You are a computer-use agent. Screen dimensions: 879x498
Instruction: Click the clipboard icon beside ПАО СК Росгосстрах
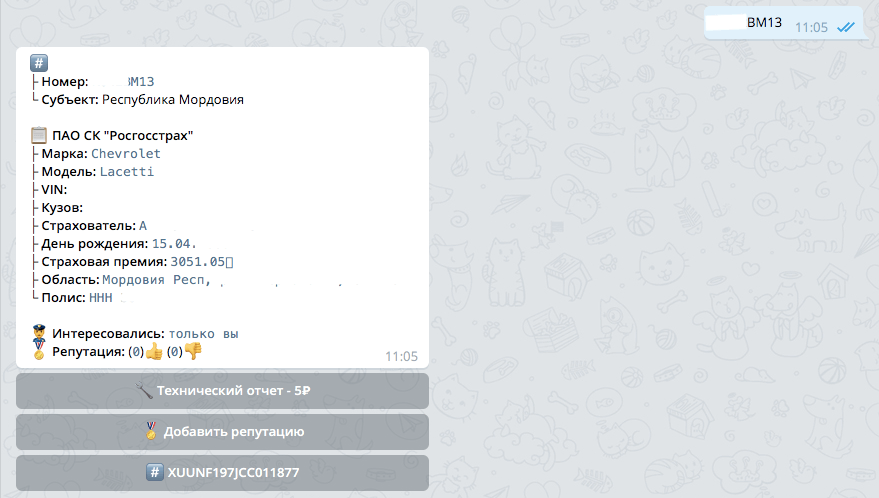click(x=39, y=135)
